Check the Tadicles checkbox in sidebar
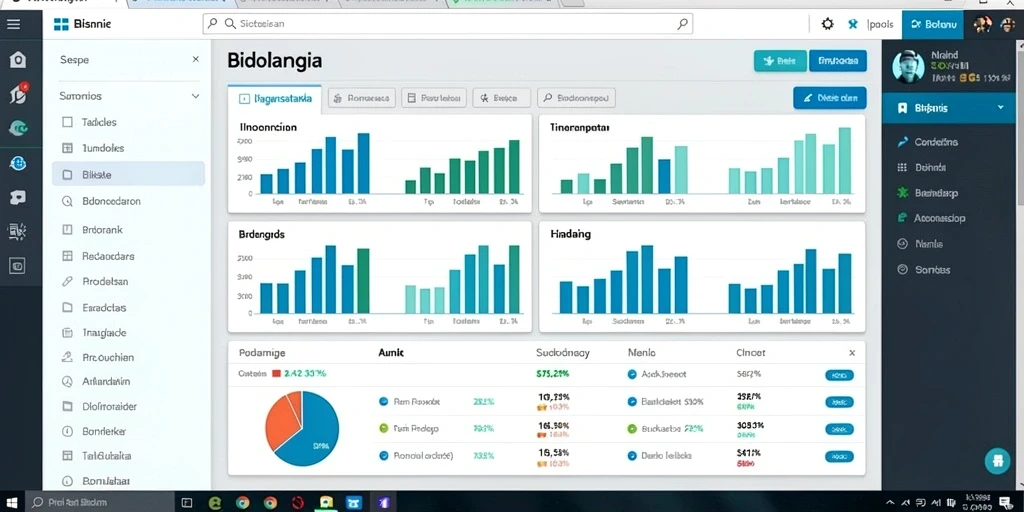1024x512 pixels. coord(67,122)
